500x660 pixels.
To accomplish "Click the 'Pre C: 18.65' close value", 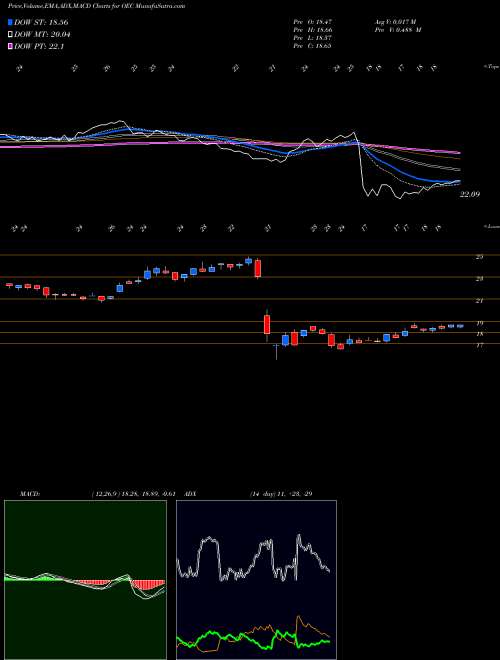I will (x=314, y=45).
